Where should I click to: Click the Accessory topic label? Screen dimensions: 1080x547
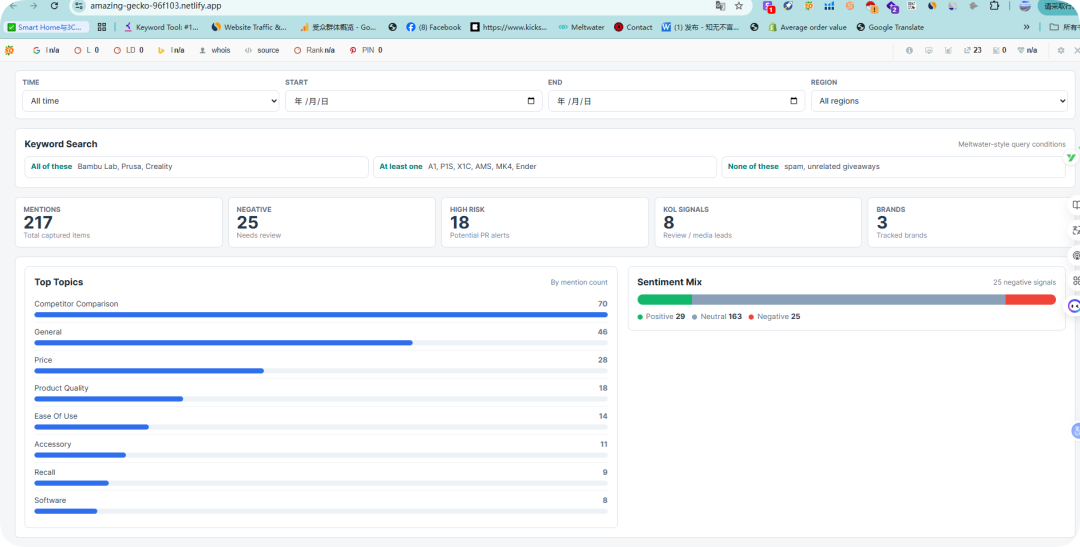[x=52, y=444]
